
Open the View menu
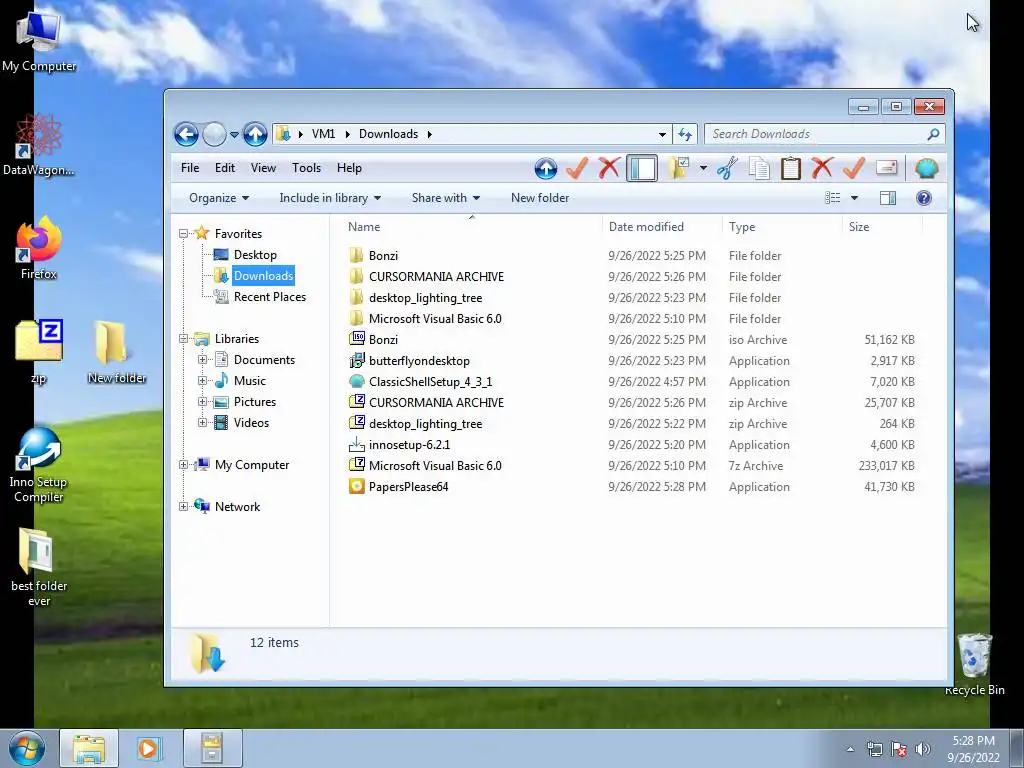tap(263, 168)
